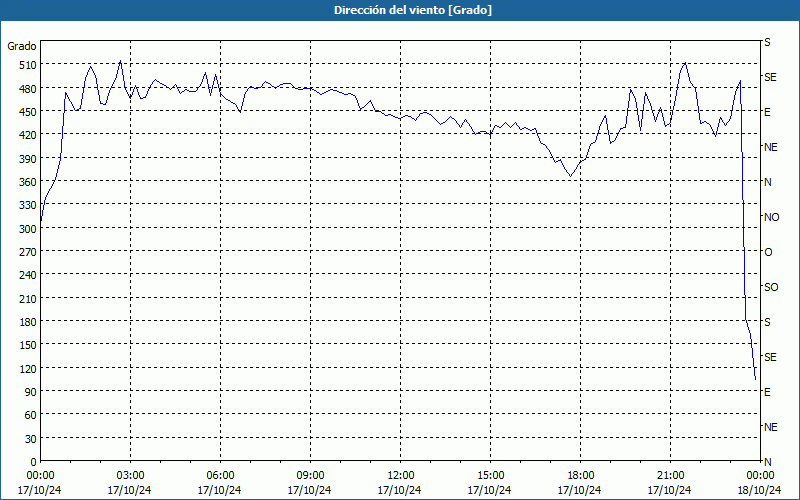
Task: Click the 09:00 time label on x-axis
Action: 310,476
